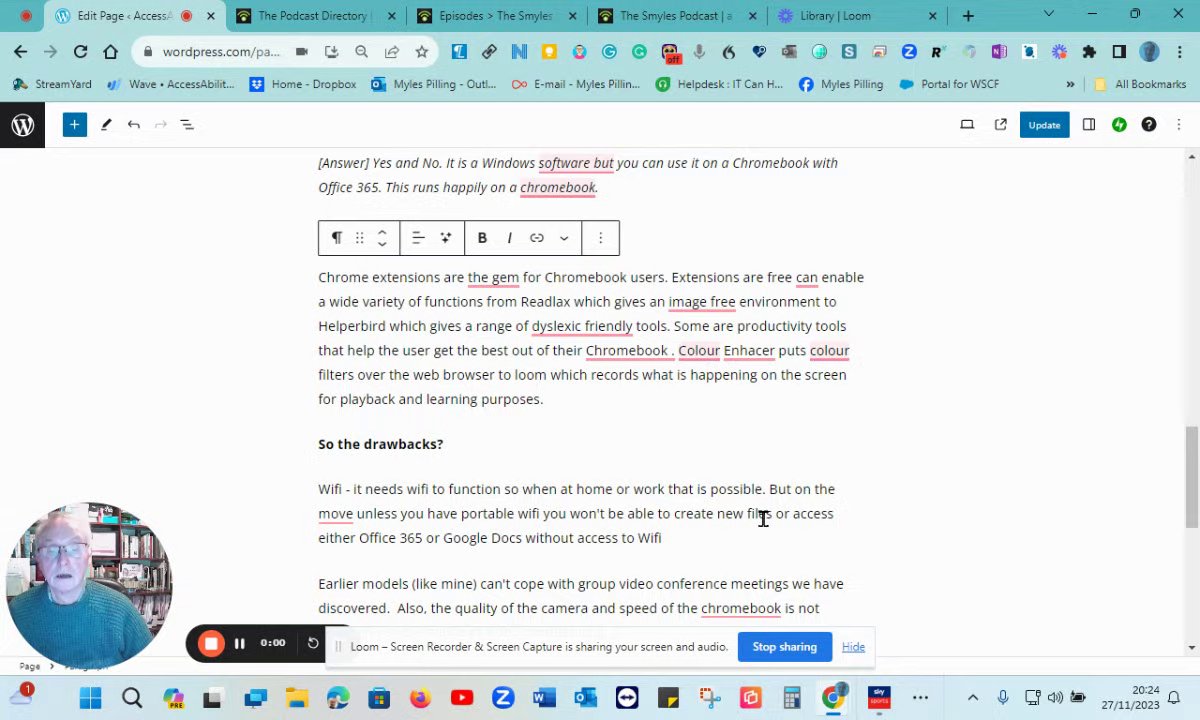Open Firefox from the taskbar

pos(420,698)
